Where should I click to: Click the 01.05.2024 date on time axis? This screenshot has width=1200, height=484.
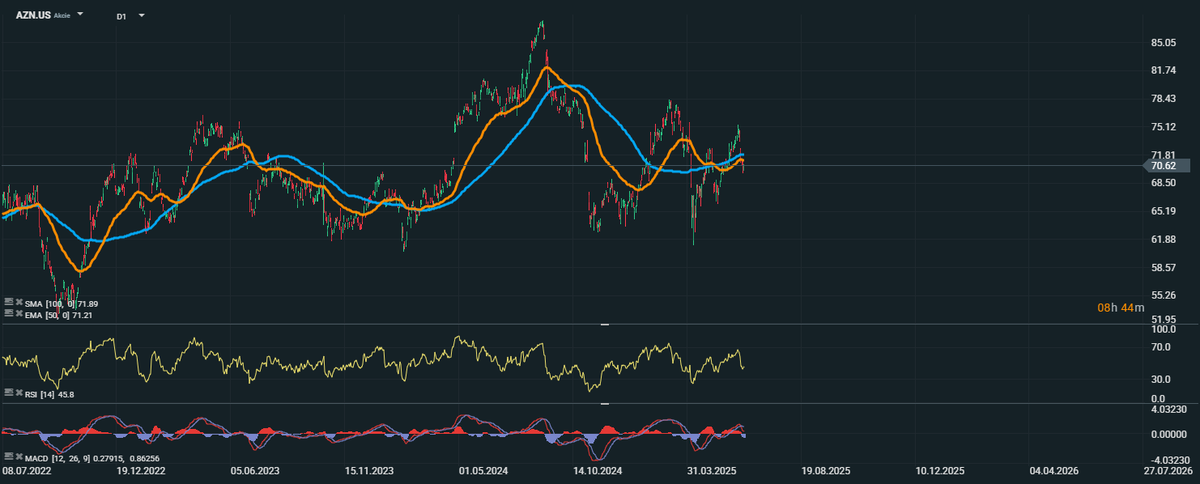click(484, 470)
